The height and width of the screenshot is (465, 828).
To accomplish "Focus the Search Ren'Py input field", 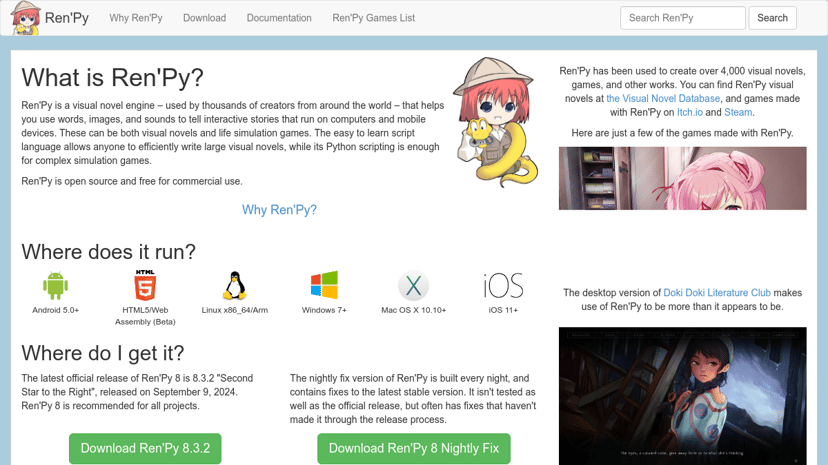I will pos(683,18).
